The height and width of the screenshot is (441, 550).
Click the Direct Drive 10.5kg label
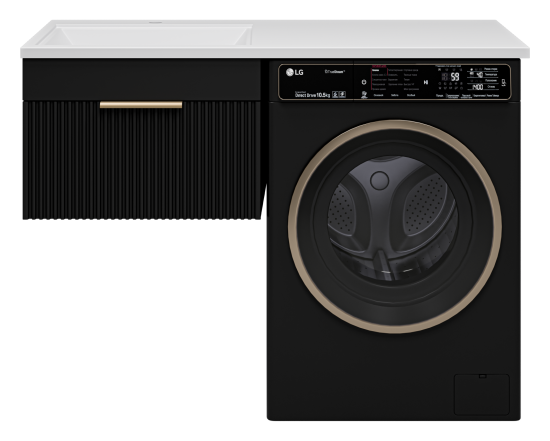click(312, 95)
